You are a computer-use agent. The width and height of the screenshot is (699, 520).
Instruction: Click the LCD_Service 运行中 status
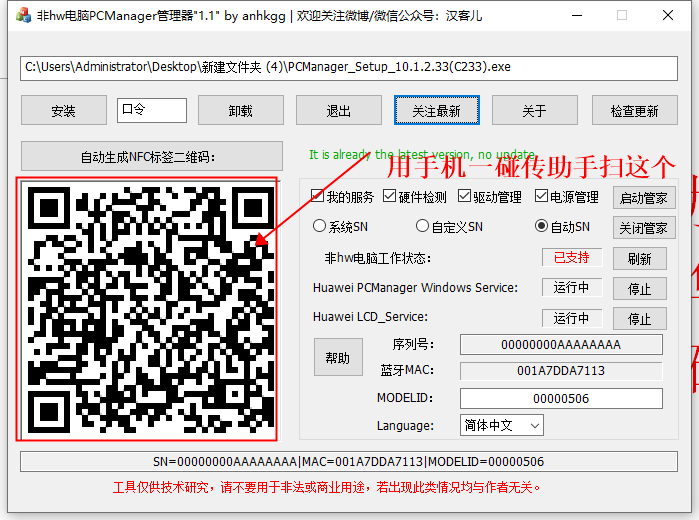tap(572, 318)
